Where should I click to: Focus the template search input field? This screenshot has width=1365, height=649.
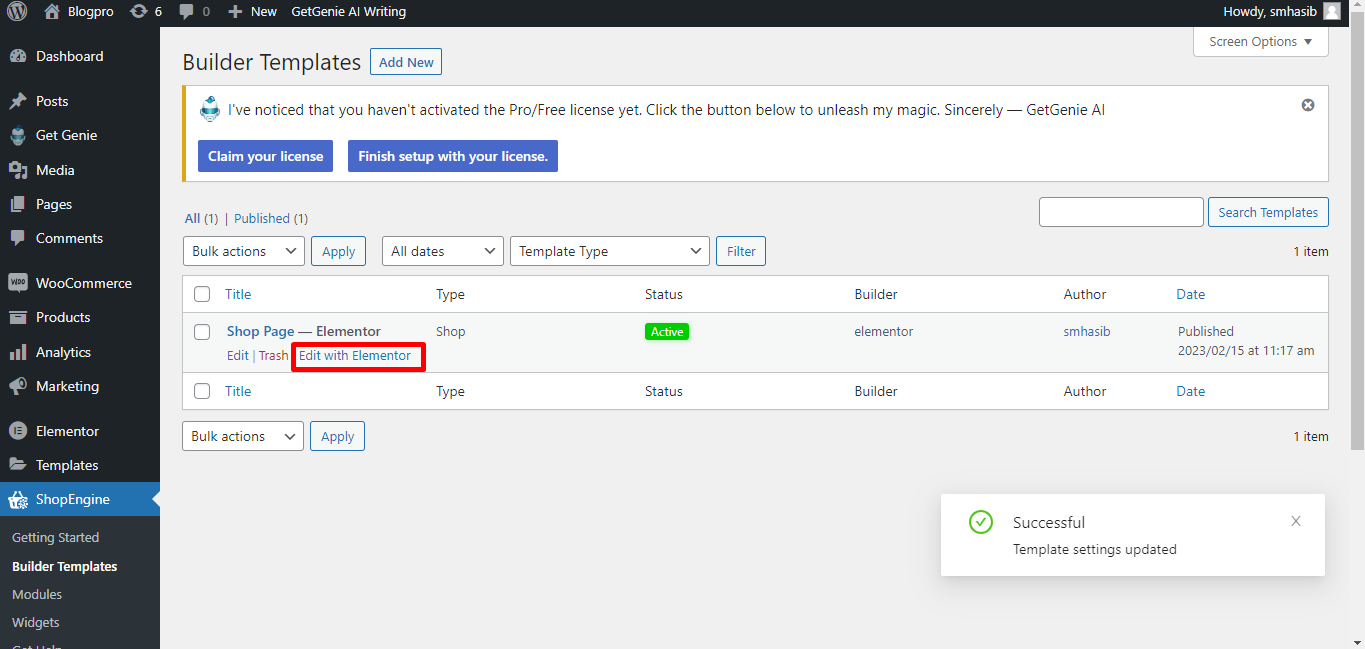click(x=1121, y=212)
